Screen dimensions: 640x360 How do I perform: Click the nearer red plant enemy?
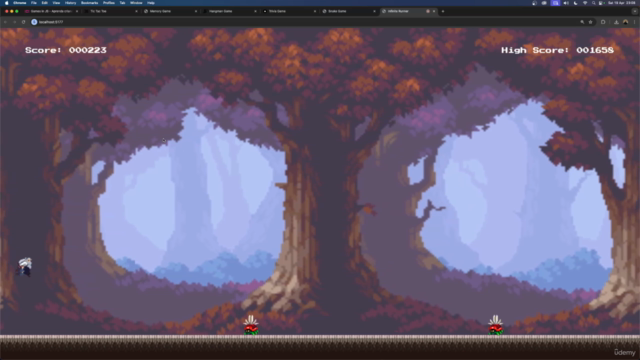coord(251,325)
